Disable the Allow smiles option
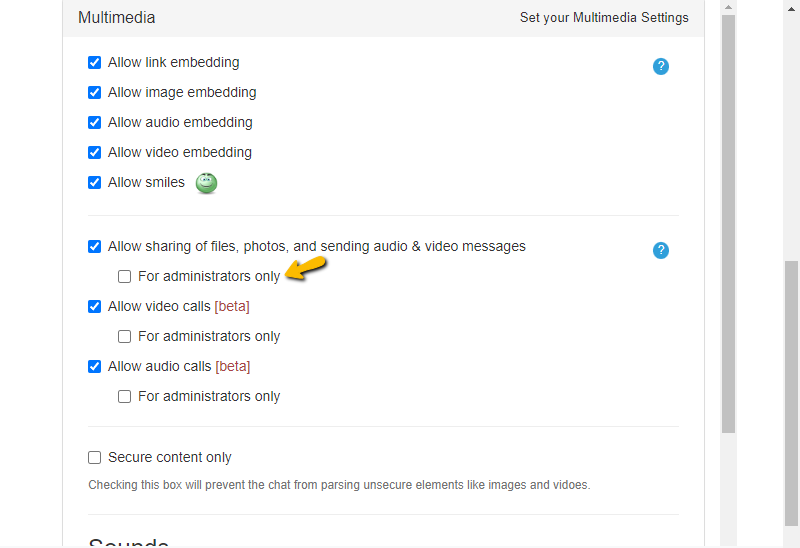The width and height of the screenshot is (800, 548). click(95, 182)
